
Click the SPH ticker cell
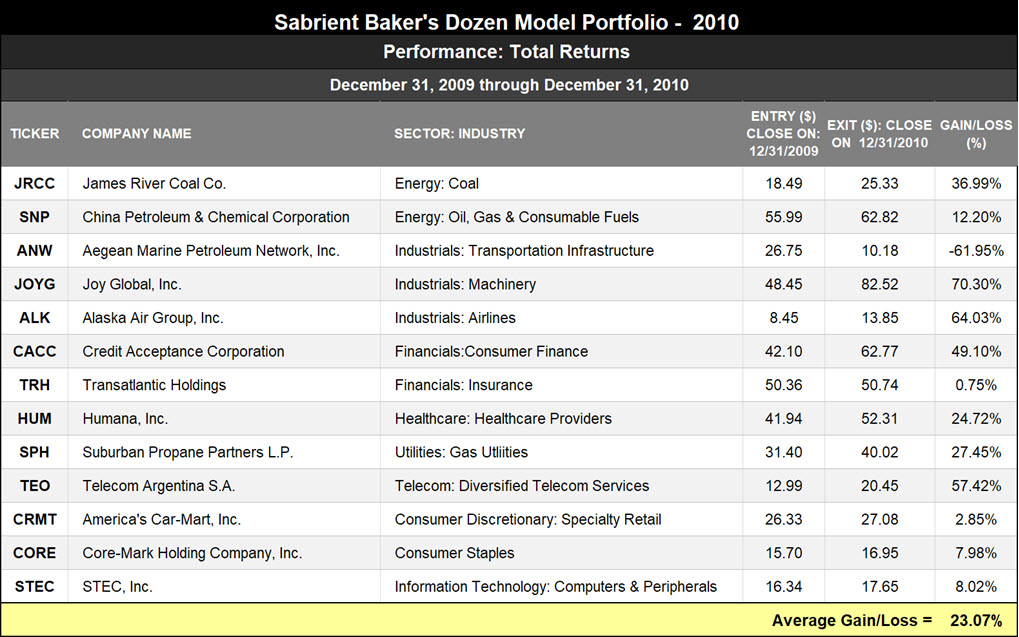pyautogui.click(x=34, y=452)
